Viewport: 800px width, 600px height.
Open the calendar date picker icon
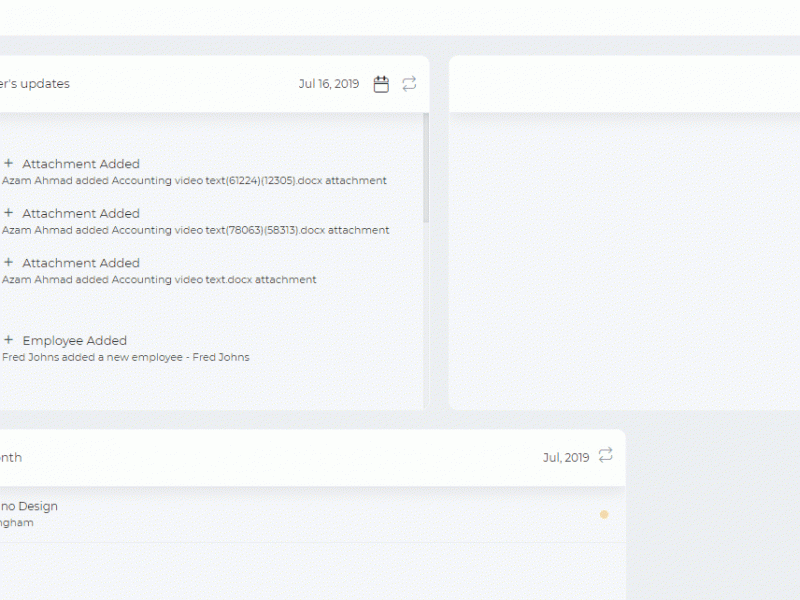pyautogui.click(x=381, y=84)
